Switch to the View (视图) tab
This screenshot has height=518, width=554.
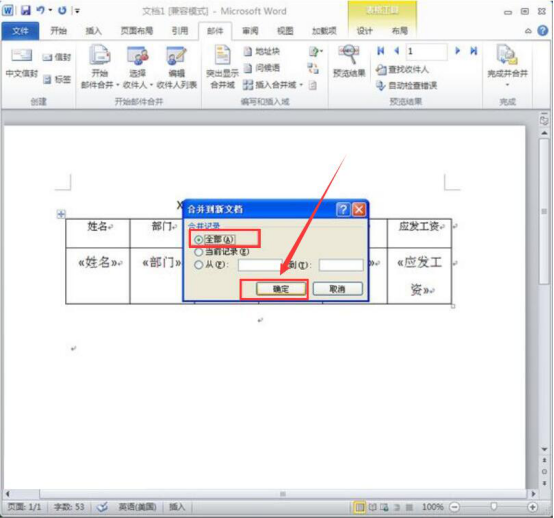[285, 31]
